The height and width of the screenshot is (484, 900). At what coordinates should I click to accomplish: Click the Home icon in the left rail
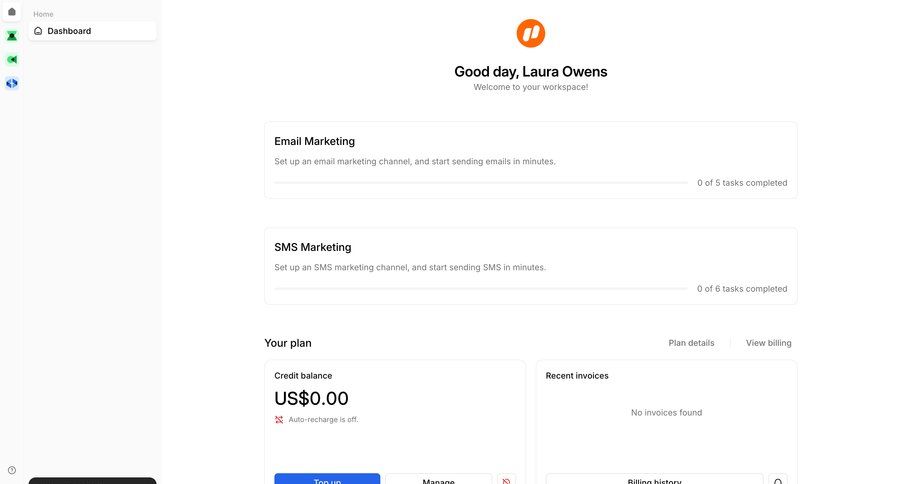pos(12,11)
